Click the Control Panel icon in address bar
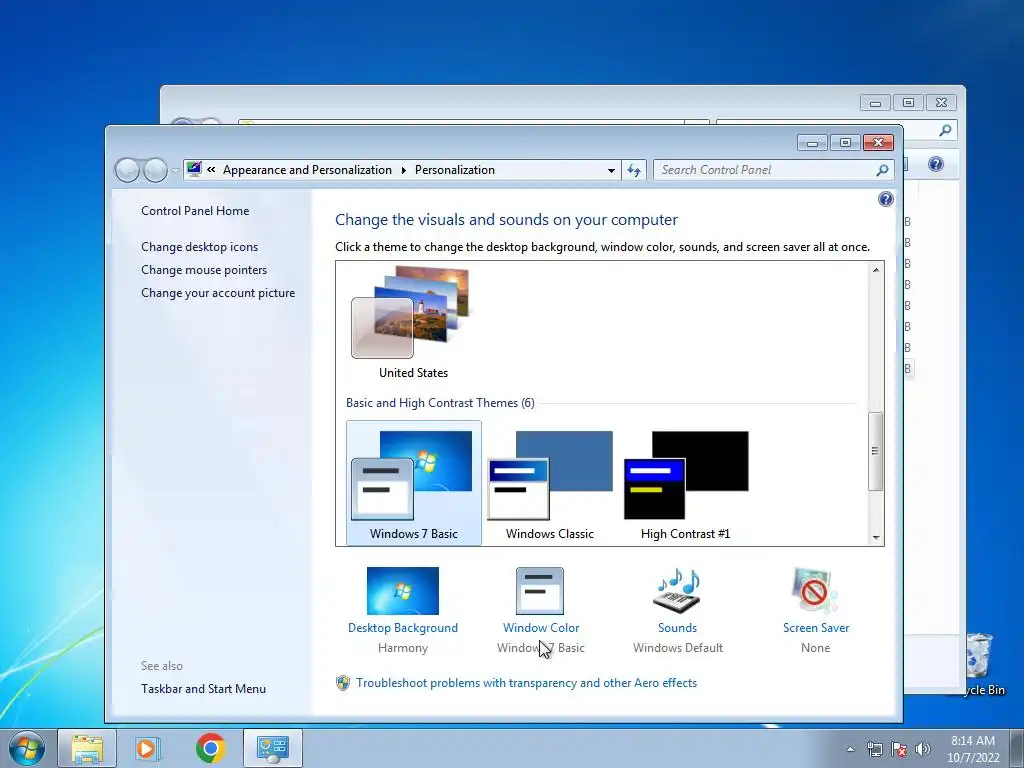Screen dimensions: 1024x768 (194, 170)
